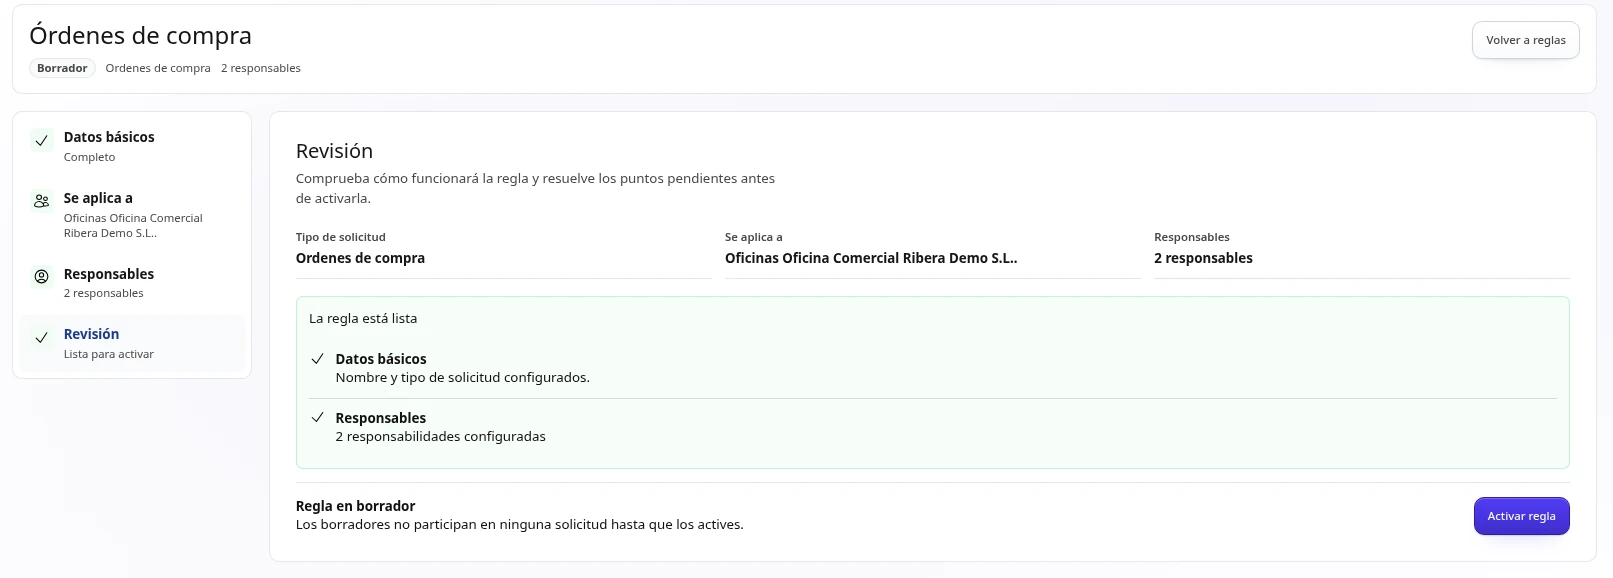The height and width of the screenshot is (578, 1613).
Task: Click the Se aplica a summary column label
Action: [x=754, y=237]
